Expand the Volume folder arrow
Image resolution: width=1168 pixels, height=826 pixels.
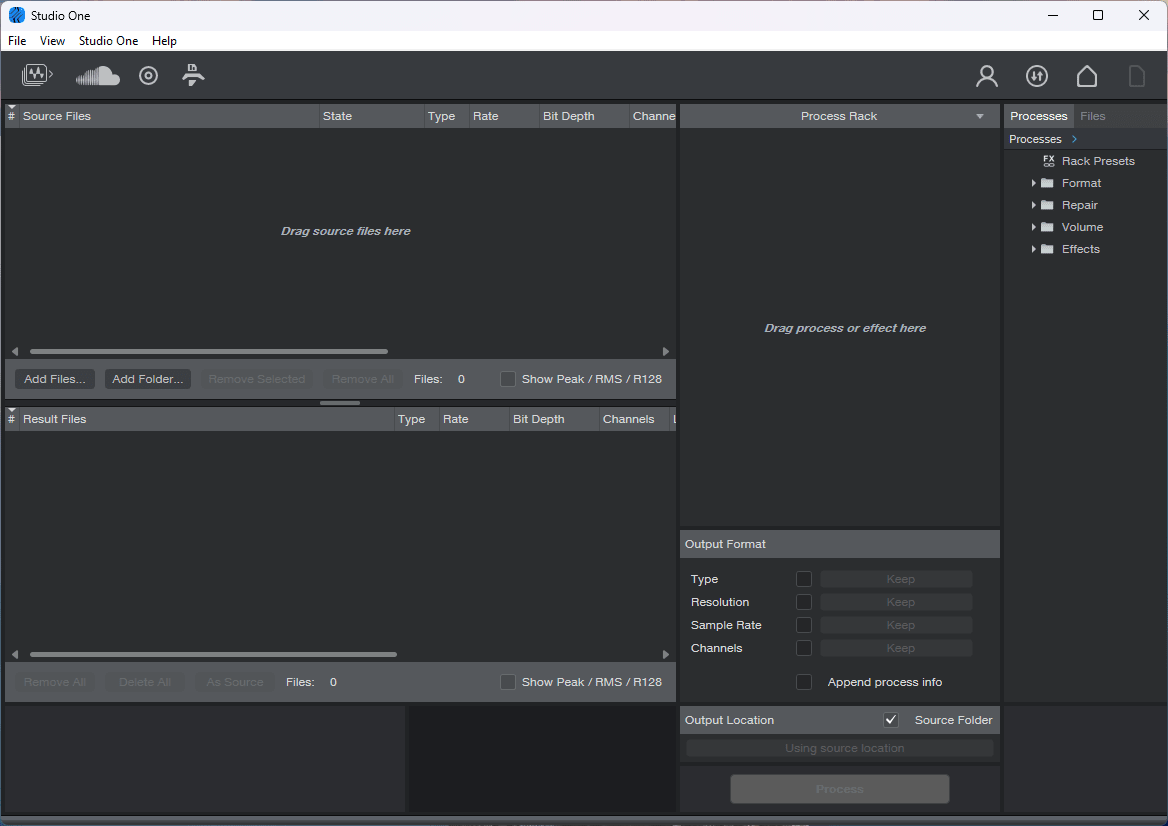1033,227
